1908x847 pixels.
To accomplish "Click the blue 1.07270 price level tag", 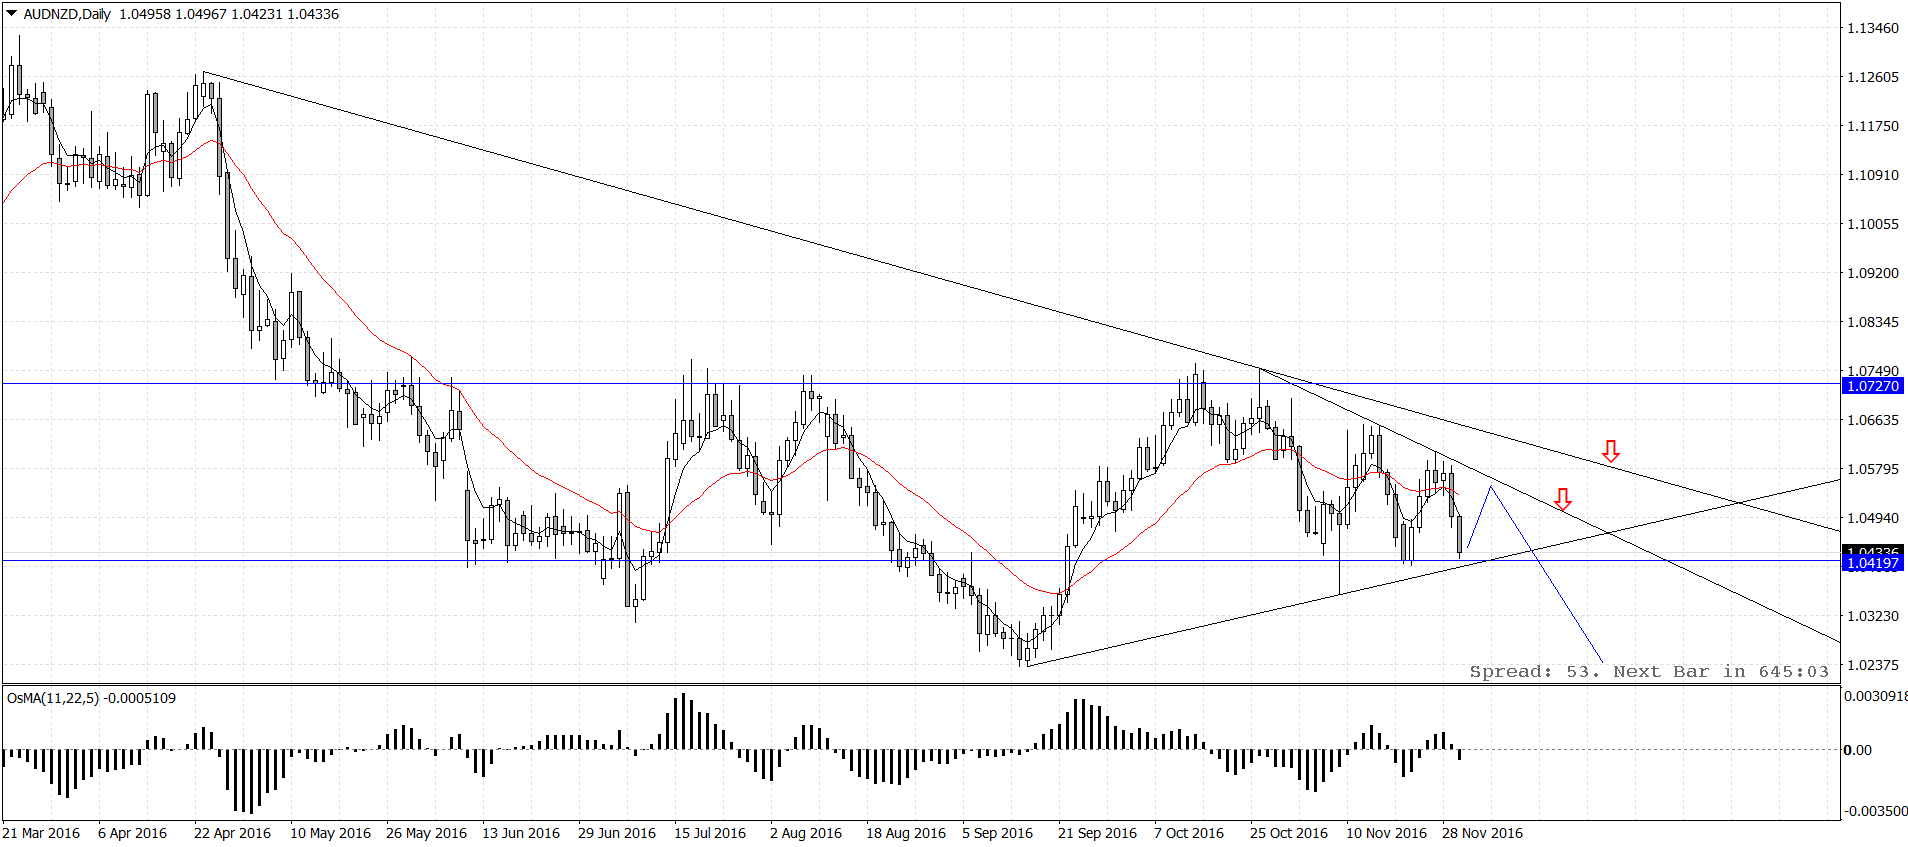I will coord(1872,386).
